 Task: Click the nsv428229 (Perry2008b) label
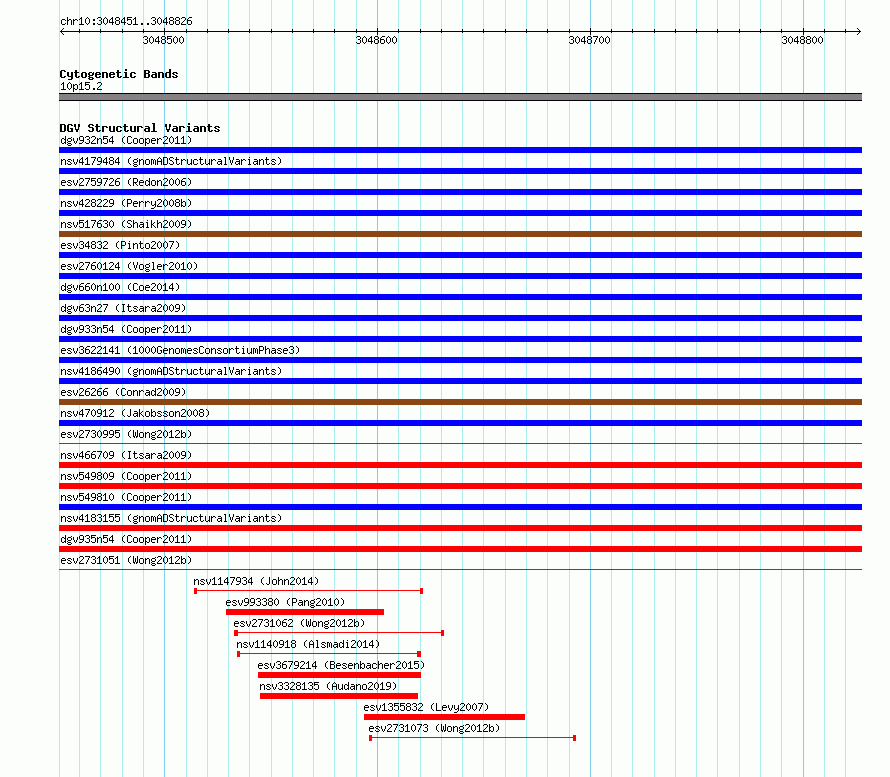pyautogui.click(x=126, y=203)
